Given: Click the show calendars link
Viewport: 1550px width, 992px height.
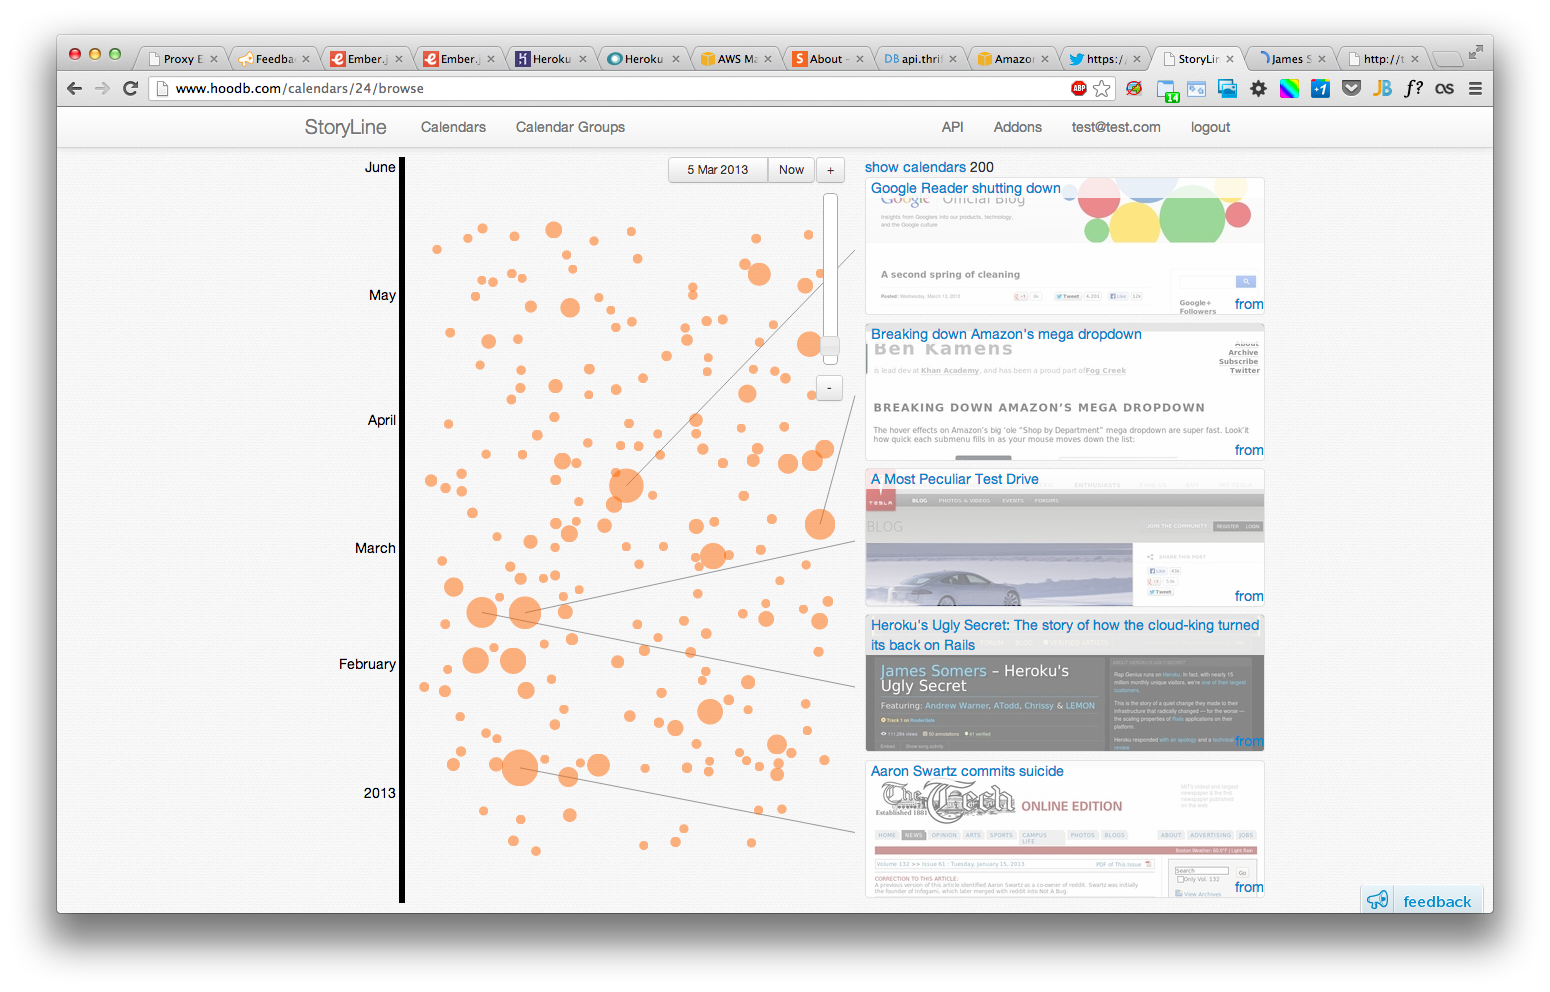Looking at the screenshot, I should point(915,167).
